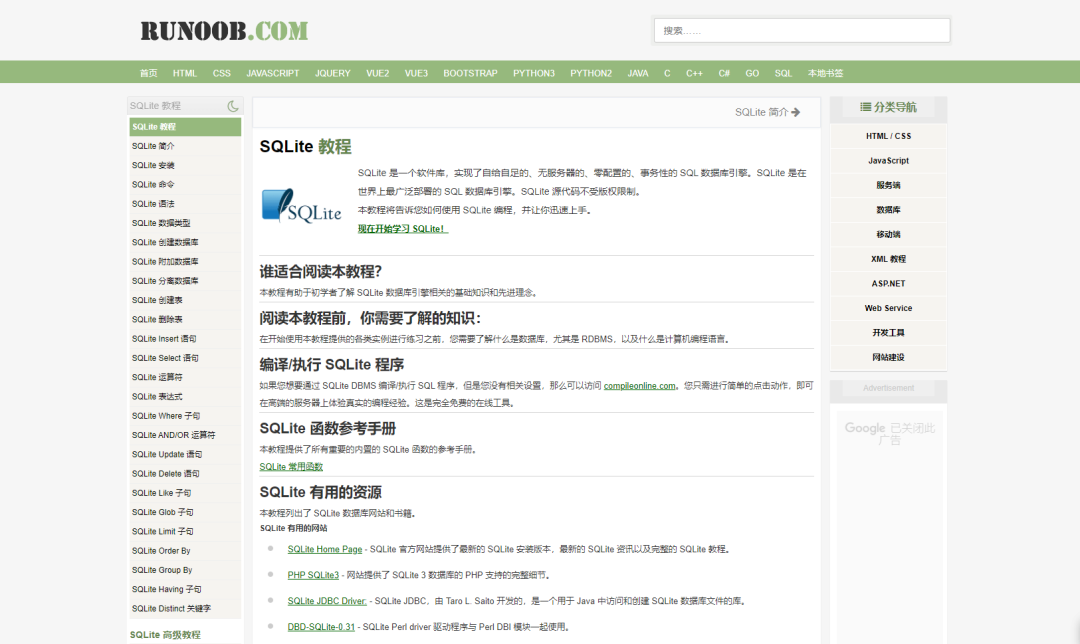Screen dimensions: 1080x644
Task: Select Web Service category
Action: tap(889, 309)
